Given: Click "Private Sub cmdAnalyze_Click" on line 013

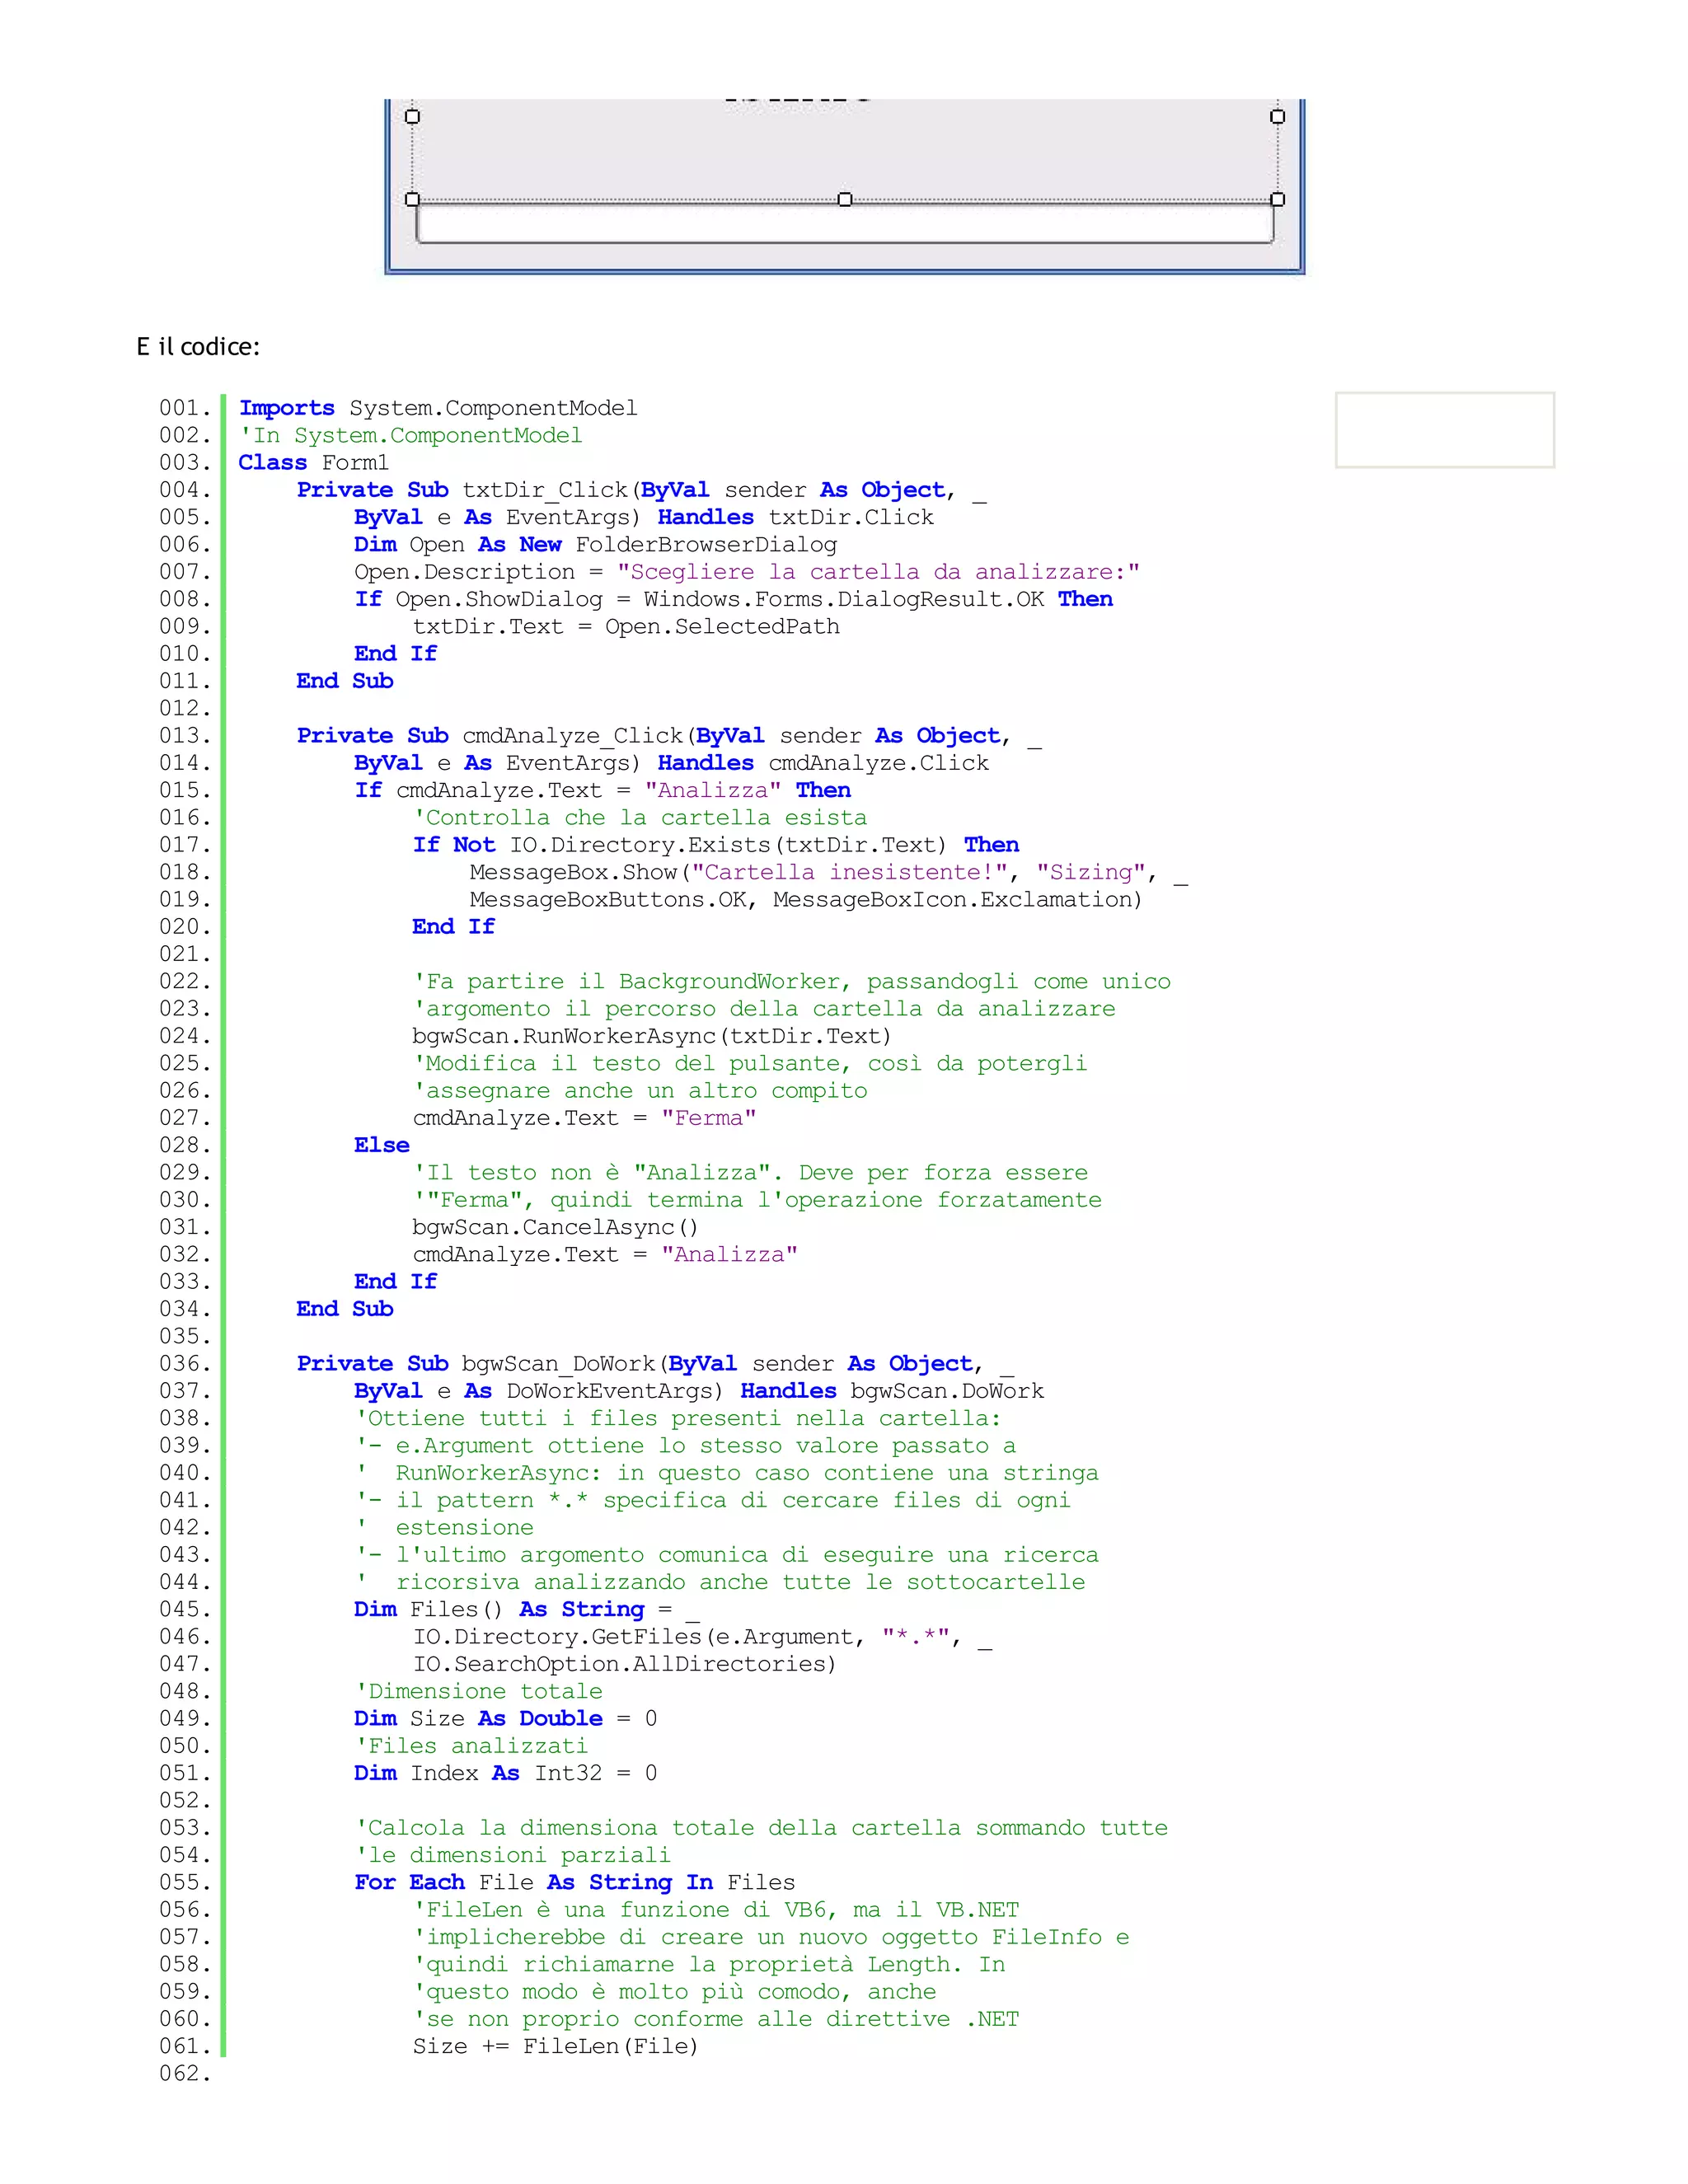Looking at the screenshot, I should click(490, 736).
